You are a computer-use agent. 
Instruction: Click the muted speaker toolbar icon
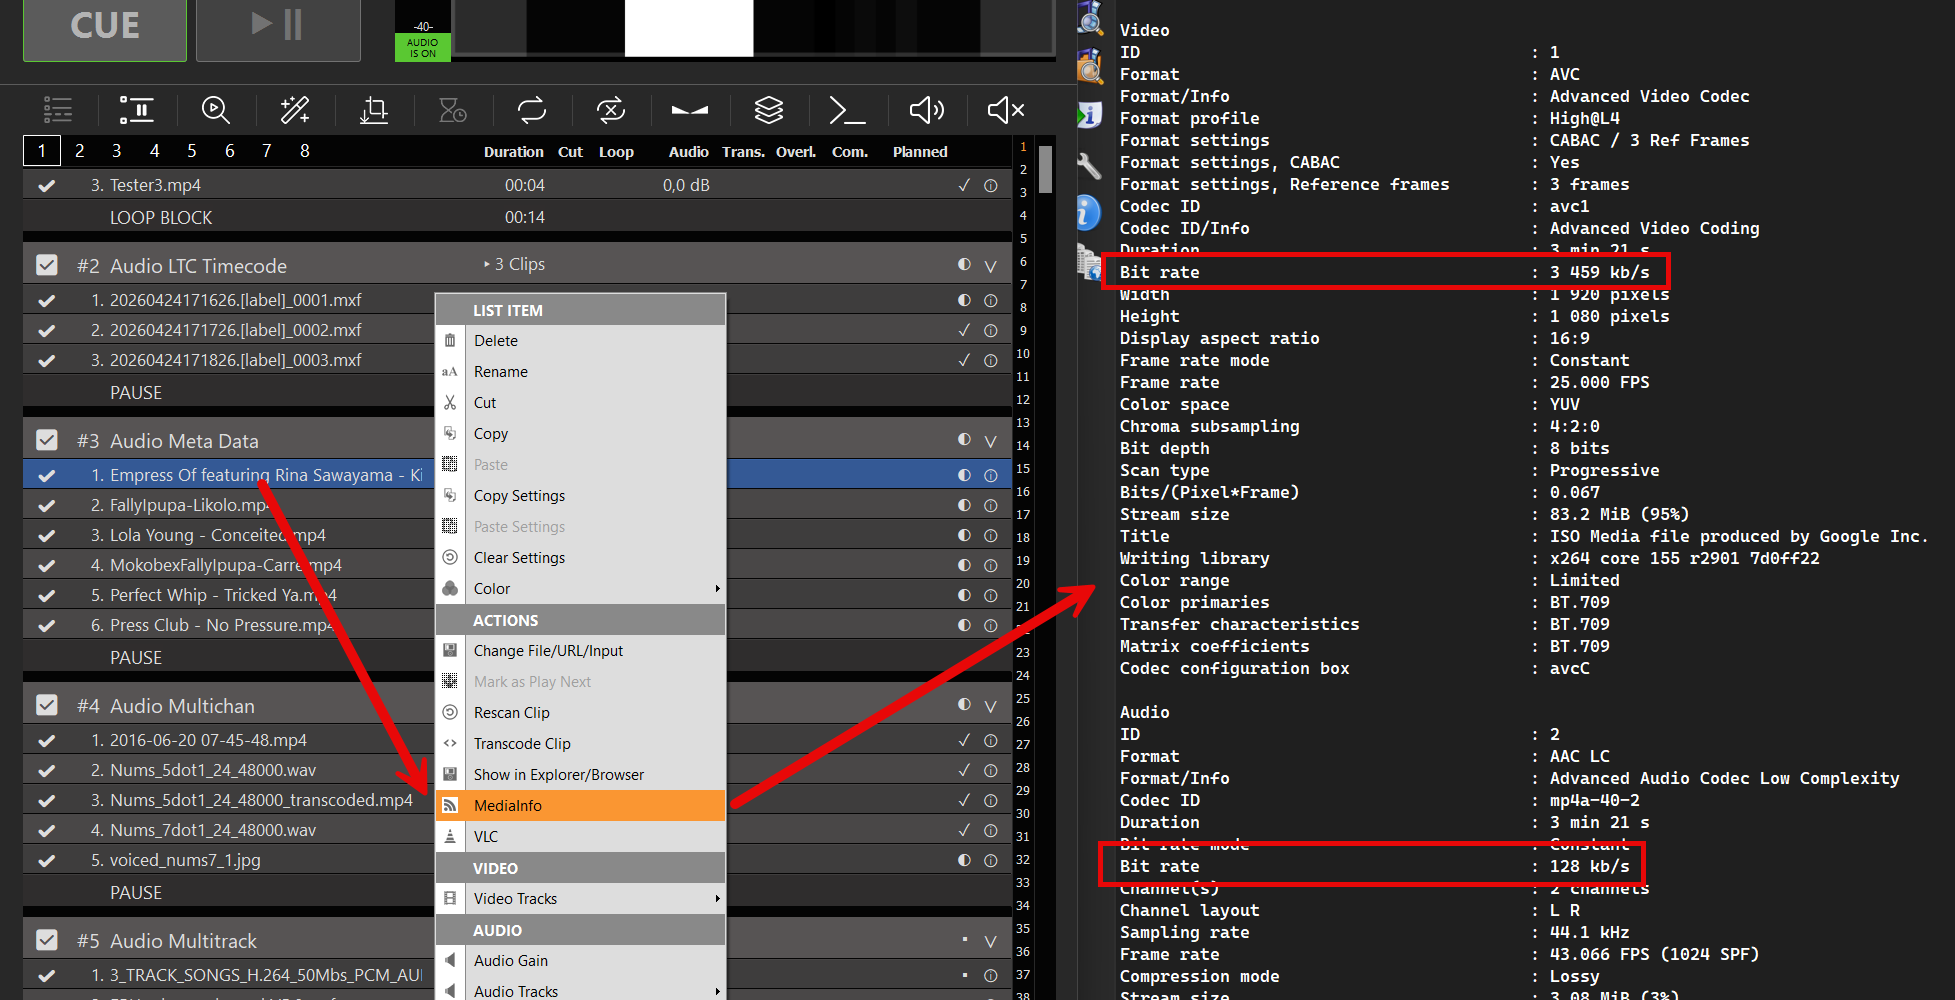click(1005, 110)
